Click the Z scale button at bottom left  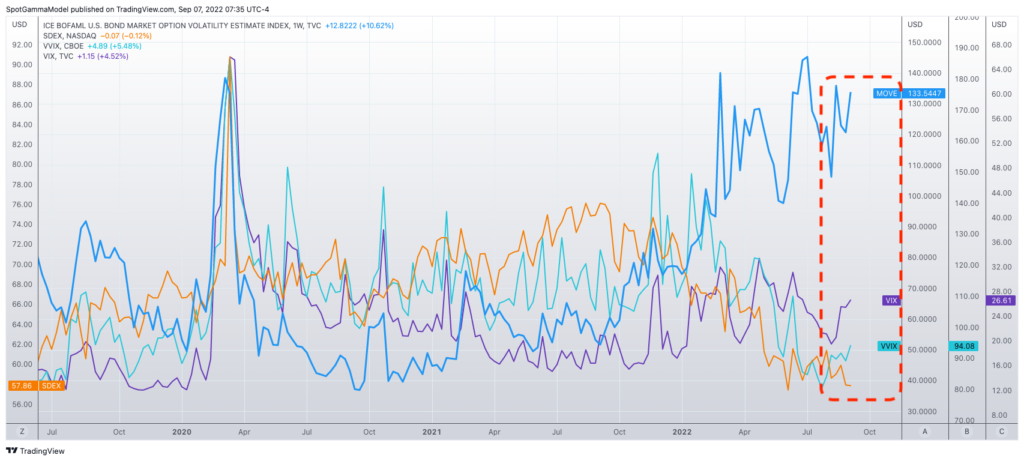click(x=22, y=432)
